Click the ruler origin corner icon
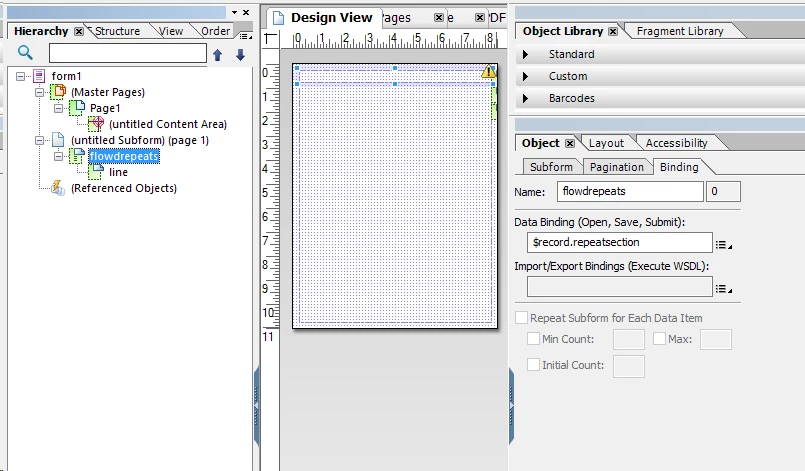The width and height of the screenshot is (805, 471). (x=270, y=40)
